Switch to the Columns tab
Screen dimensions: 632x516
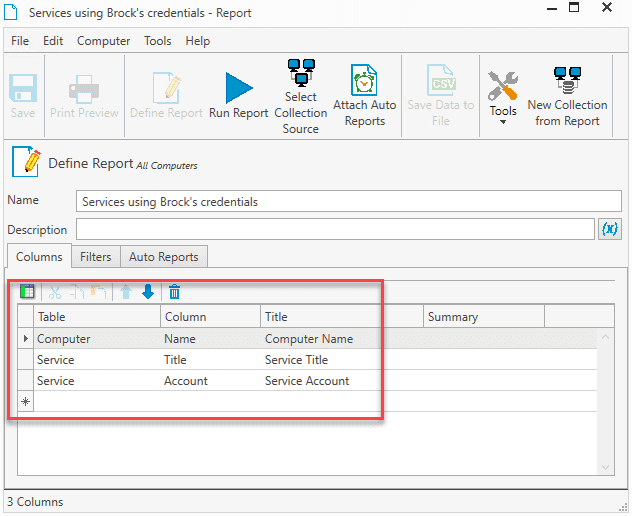pos(39,256)
